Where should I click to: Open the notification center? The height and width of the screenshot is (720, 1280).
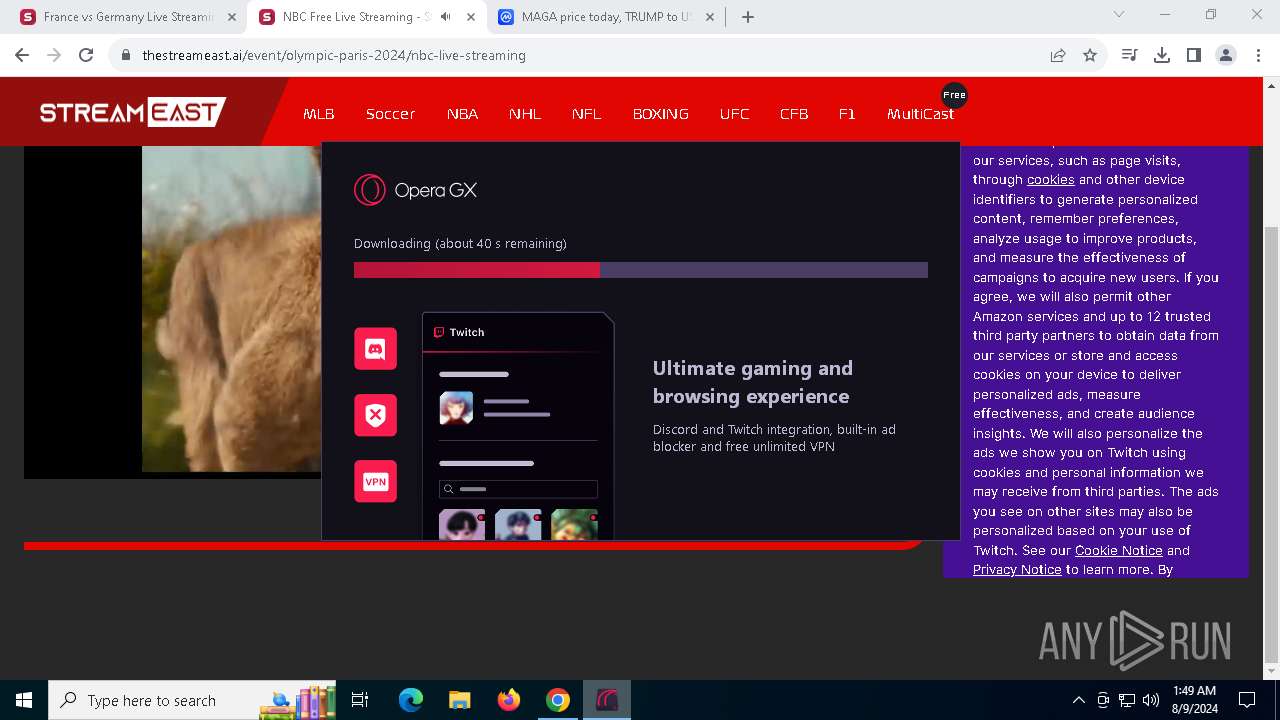(1247, 700)
